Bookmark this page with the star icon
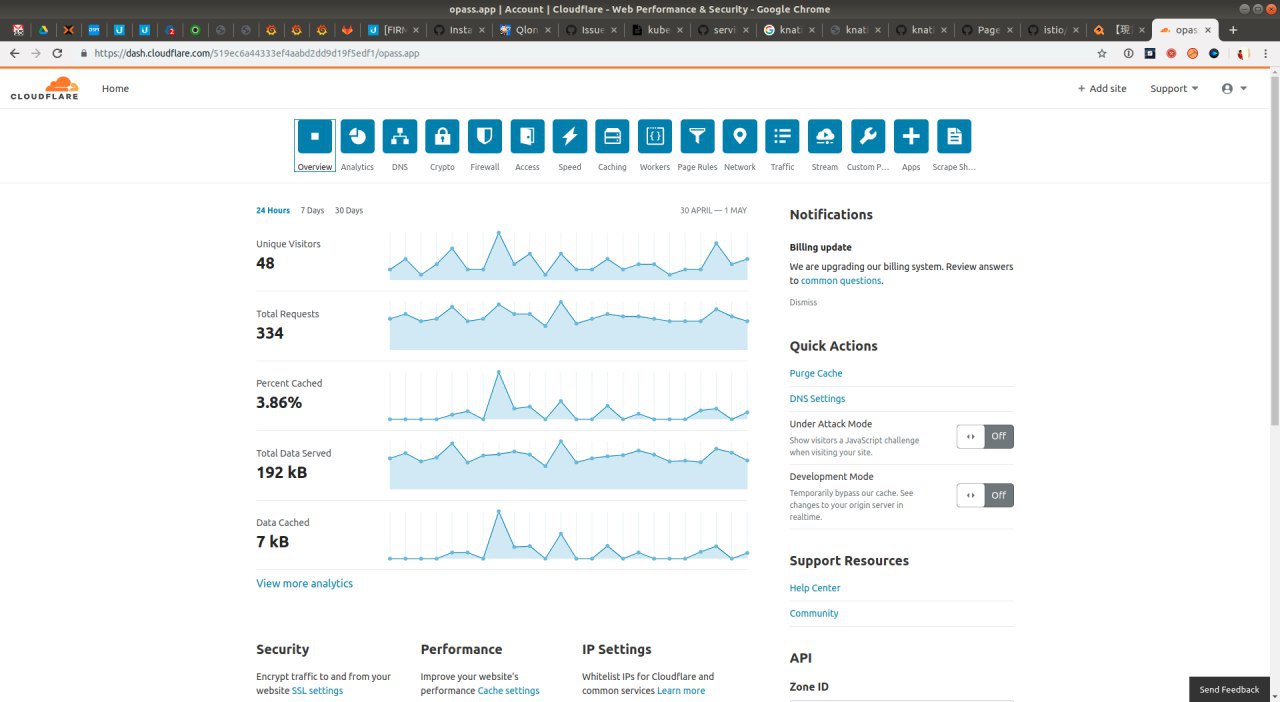This screenshot has width=1280, height=702. coord(1102,53)
